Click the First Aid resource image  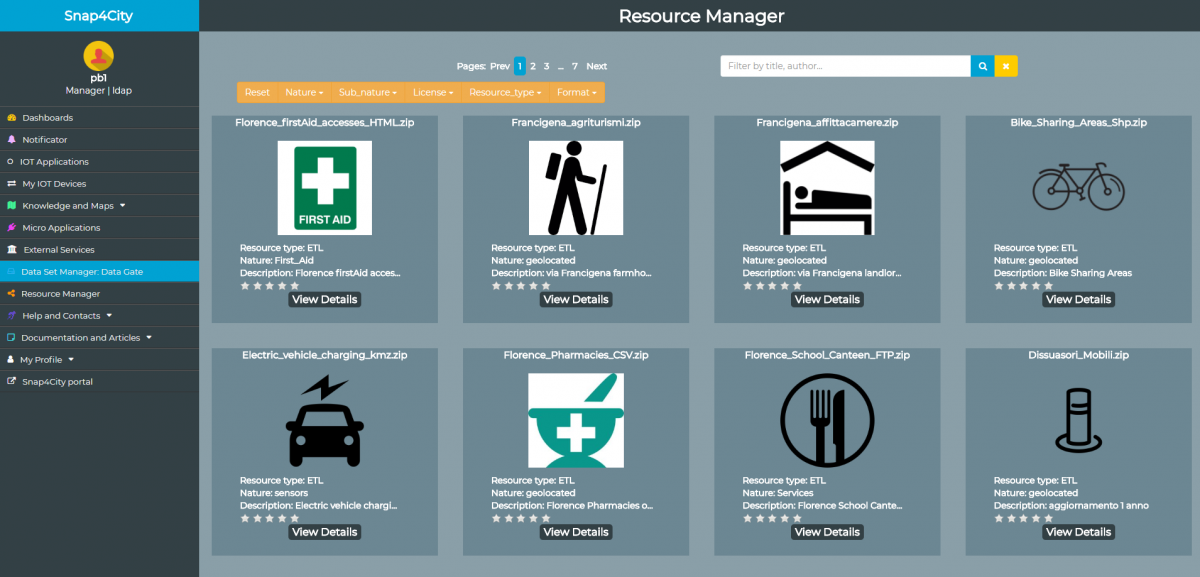[324, 188]
